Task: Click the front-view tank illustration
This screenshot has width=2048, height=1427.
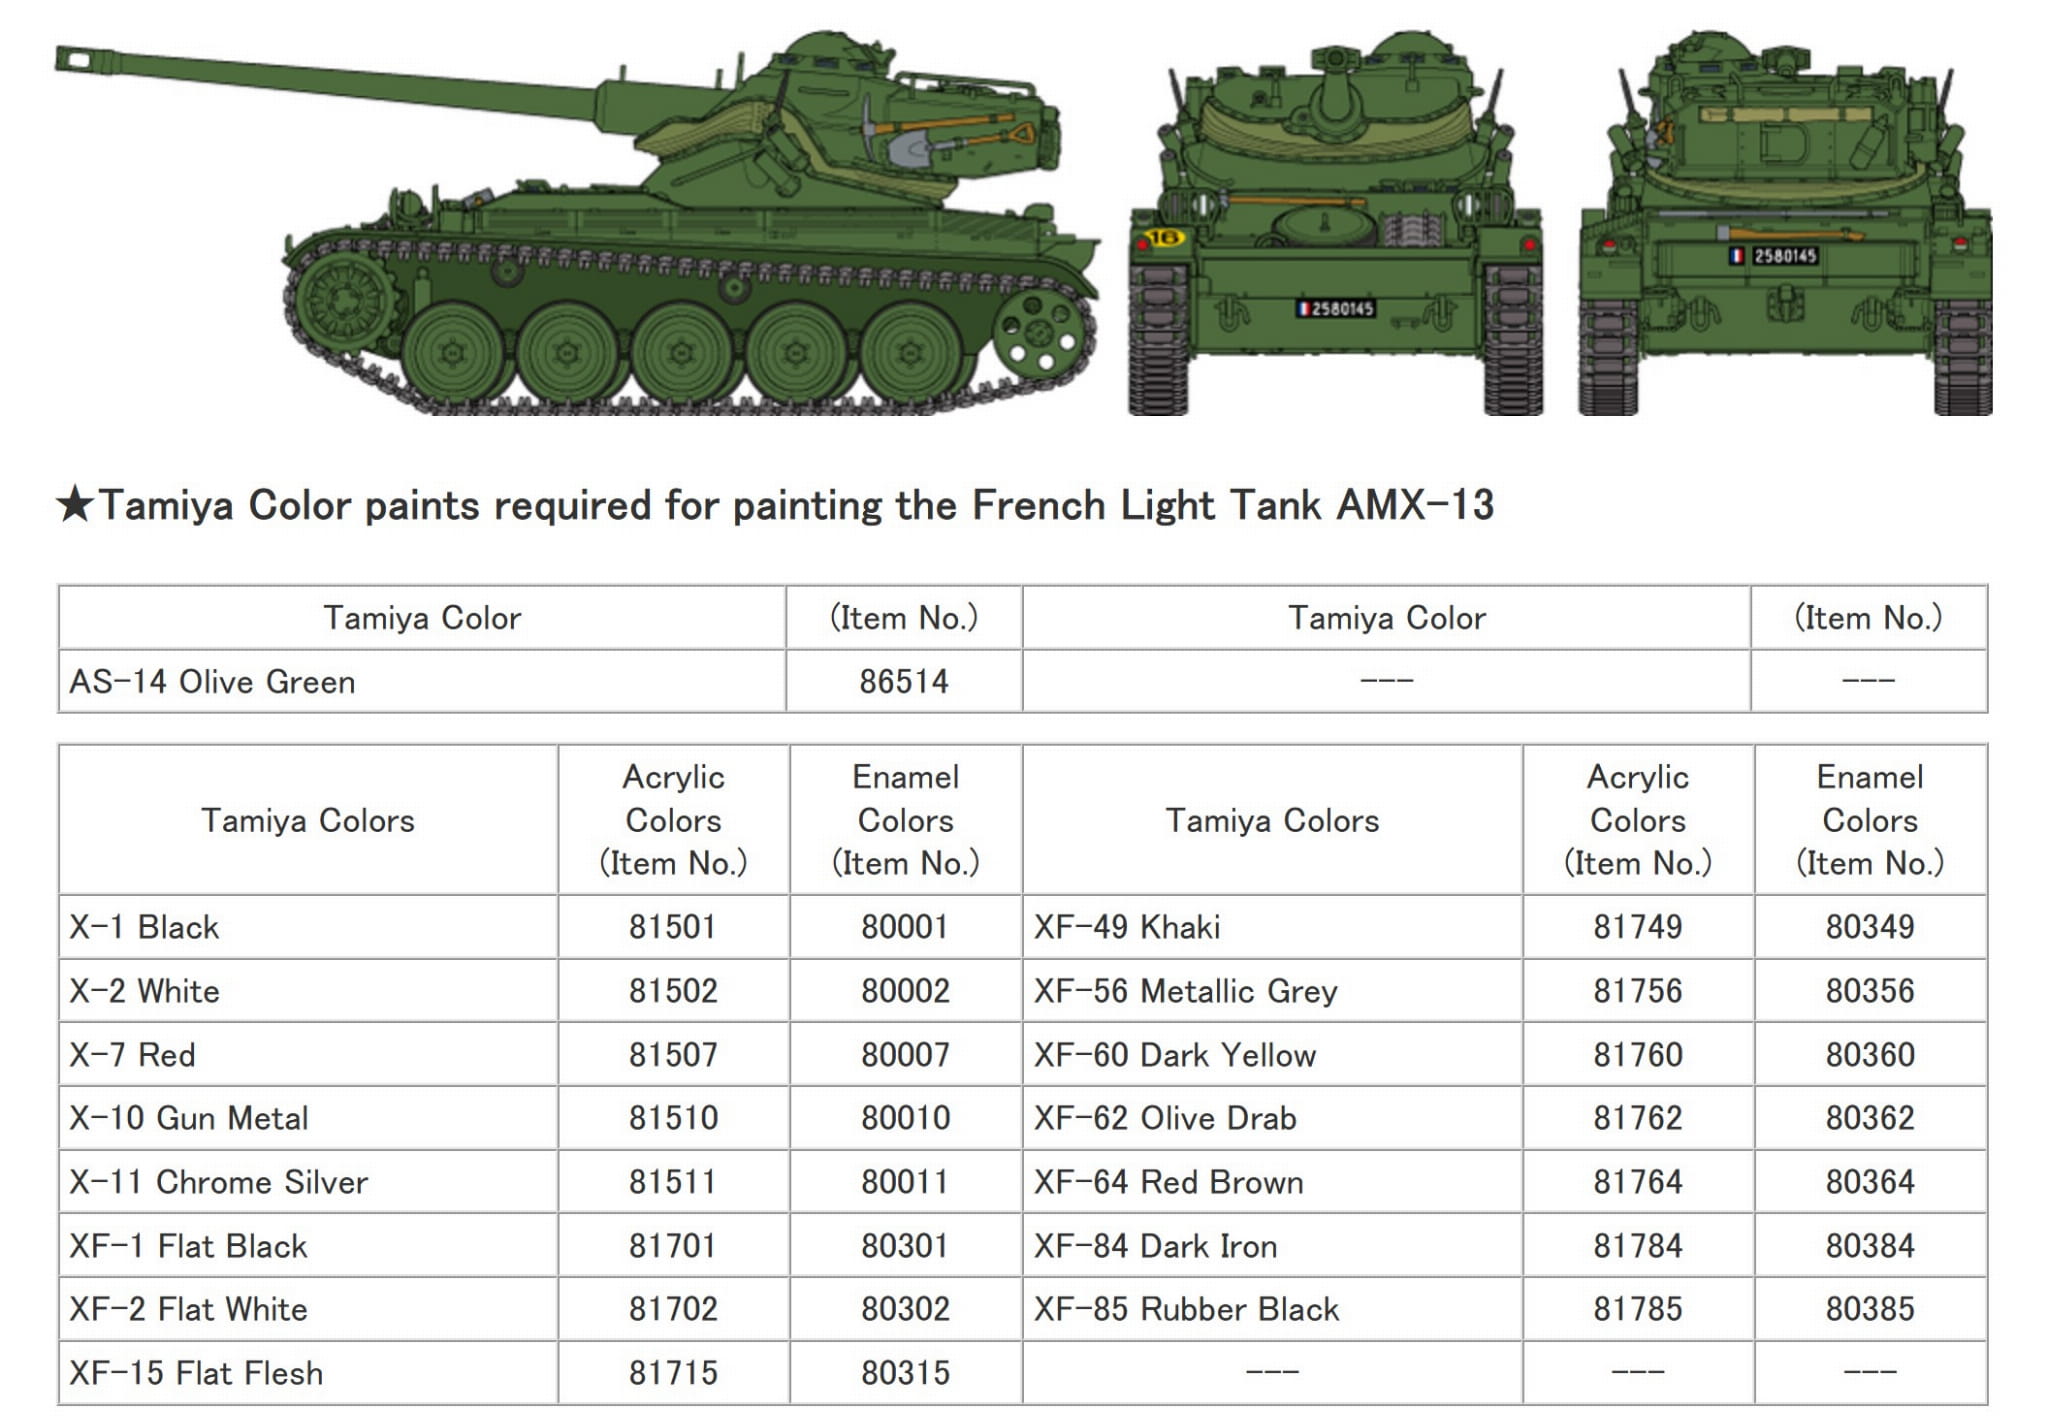Action: point(1336,230)
